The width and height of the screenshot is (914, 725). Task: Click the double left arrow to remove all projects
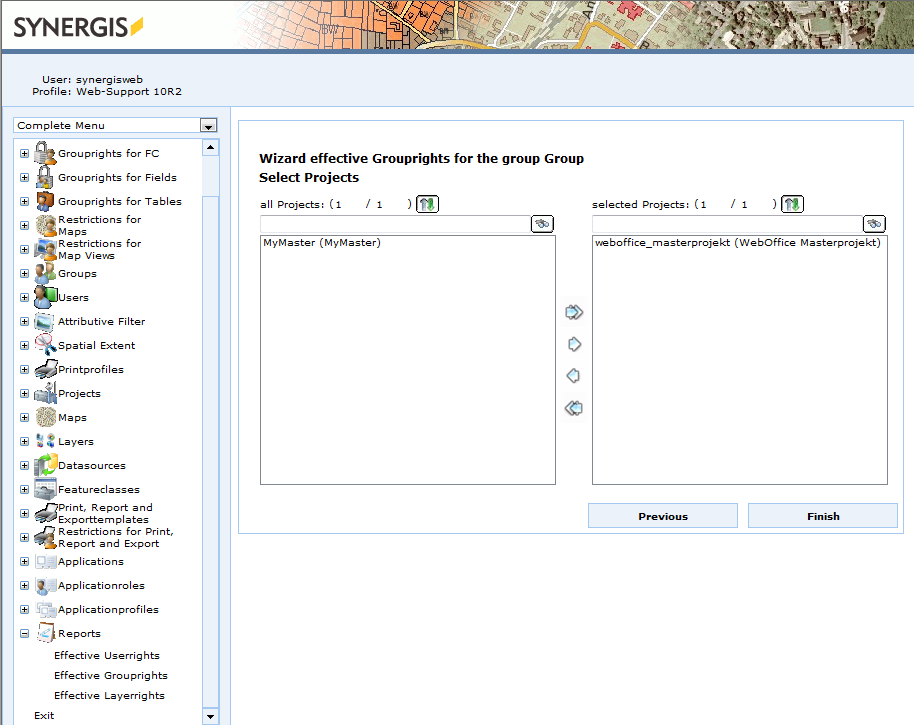[574, 407]
